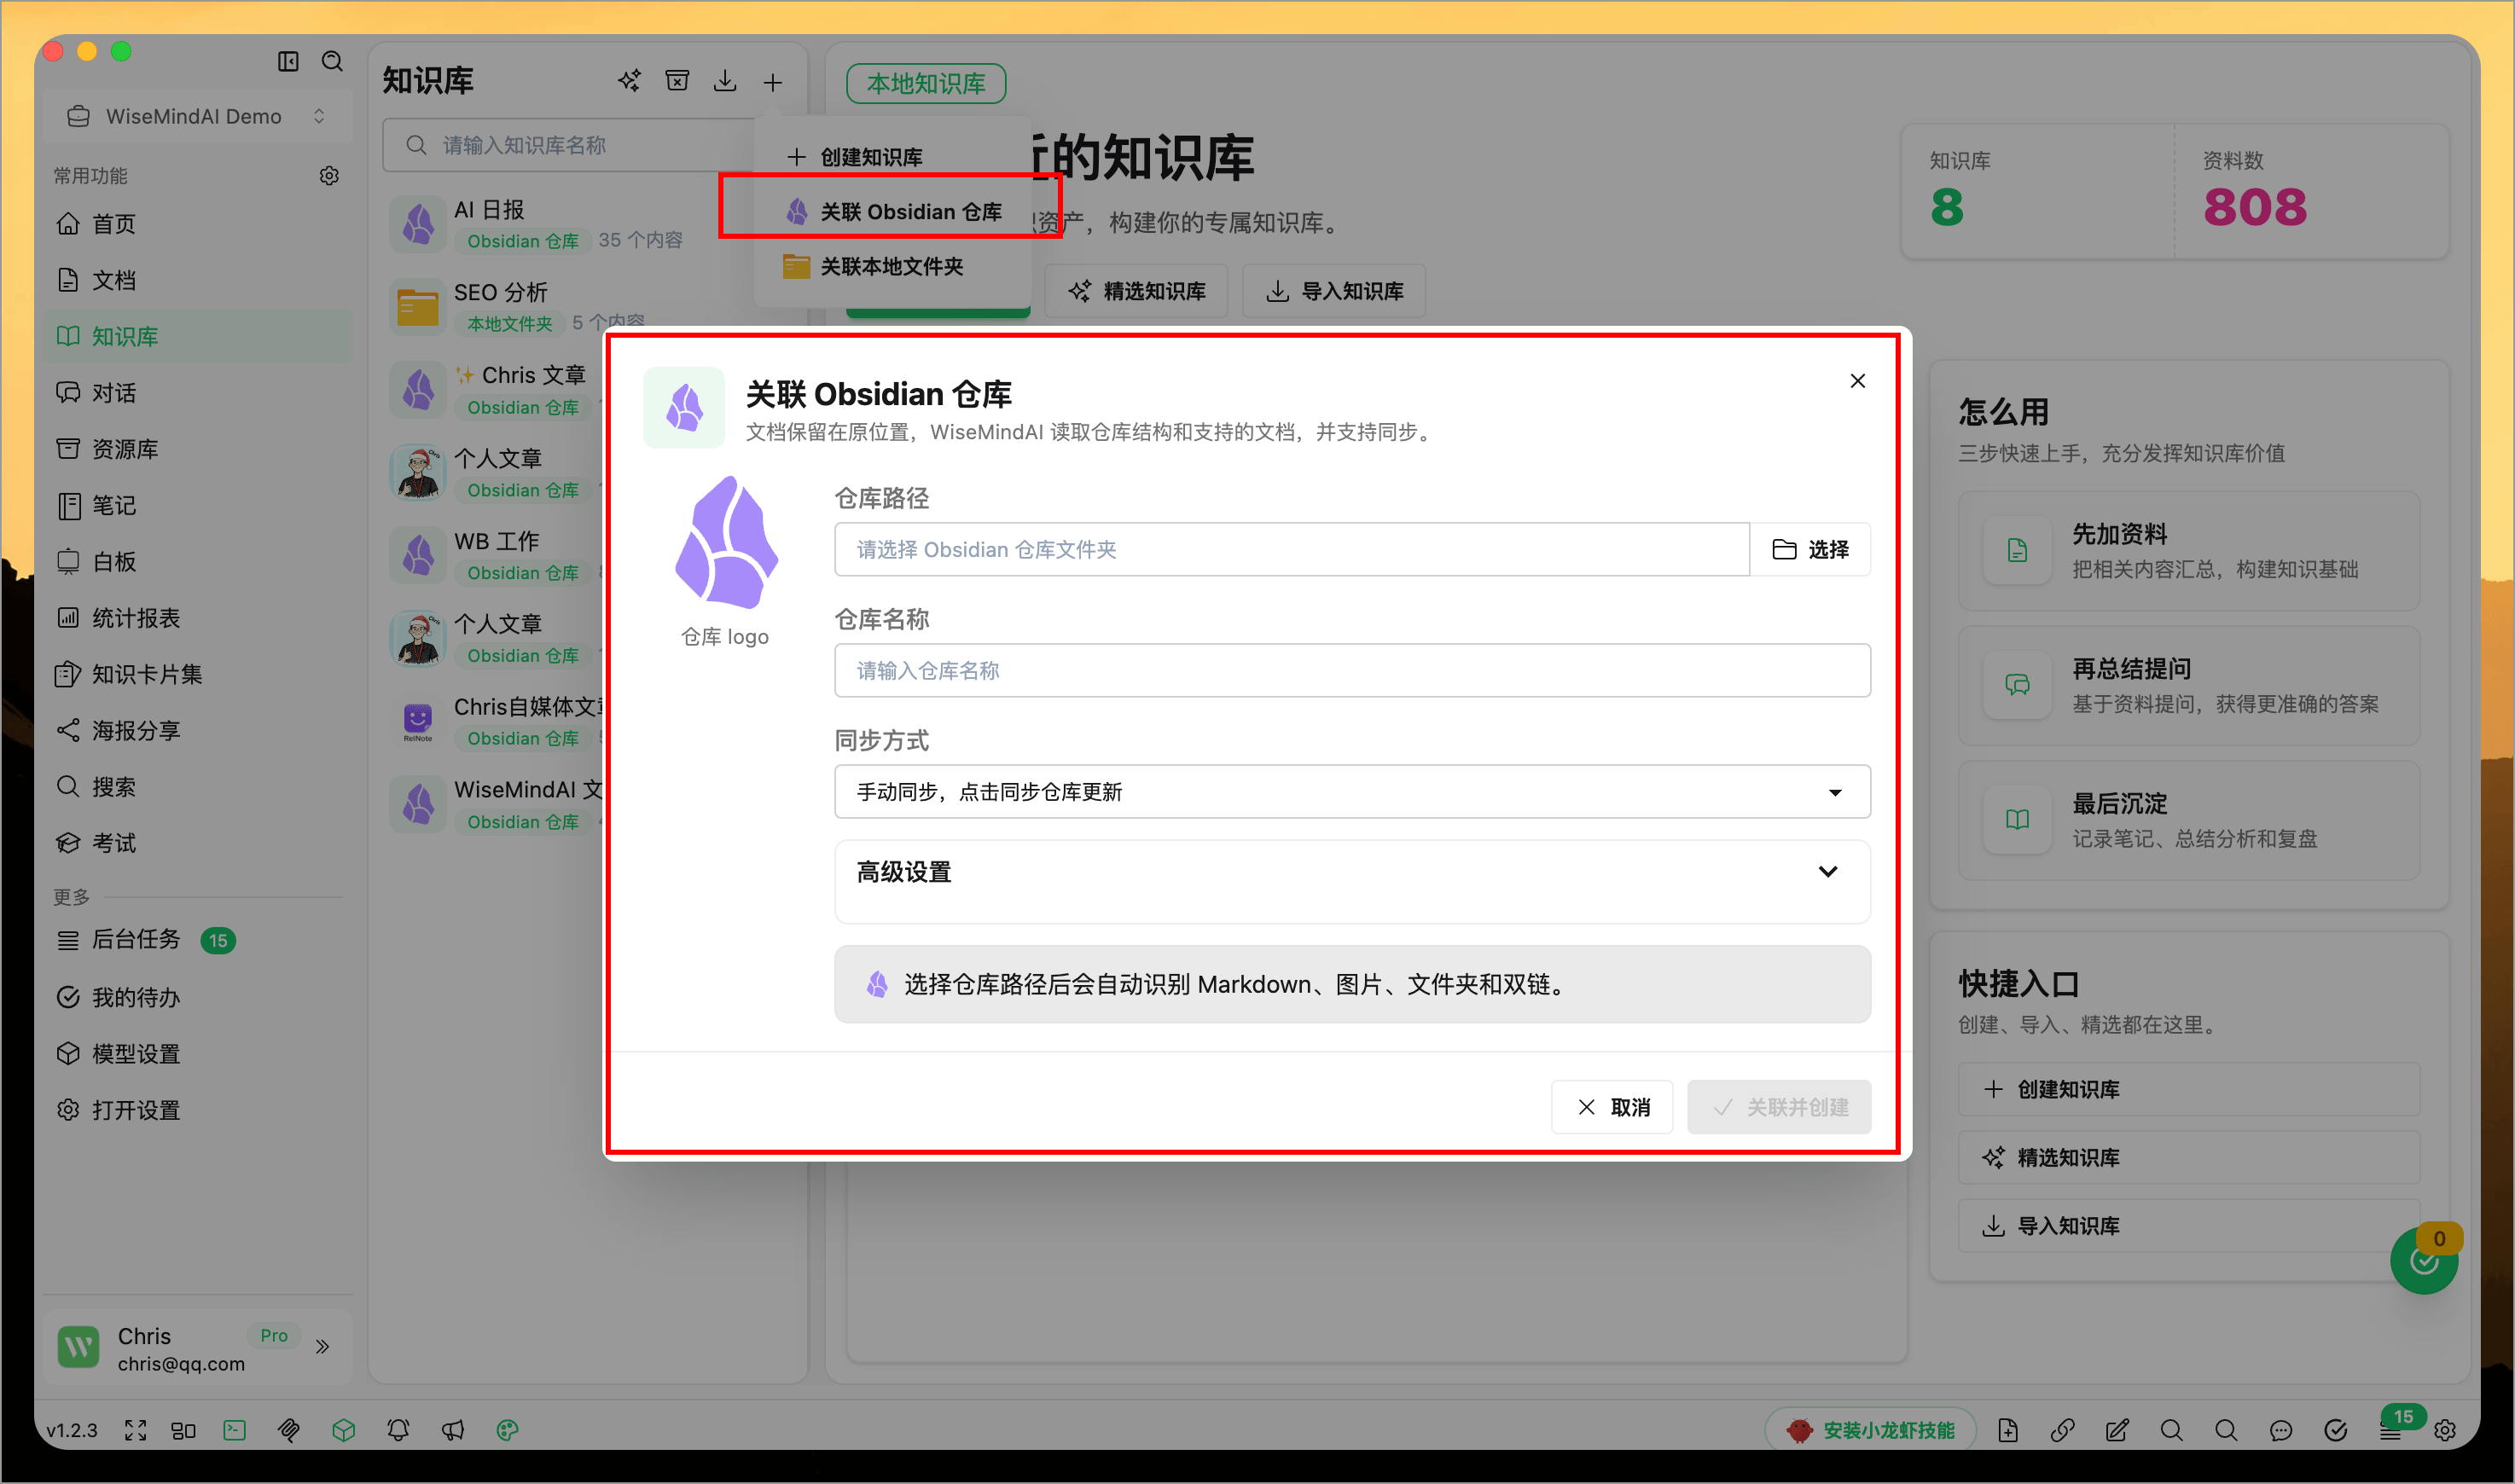Click the Chris user profile at sidebar bottom

(199, 1348)
